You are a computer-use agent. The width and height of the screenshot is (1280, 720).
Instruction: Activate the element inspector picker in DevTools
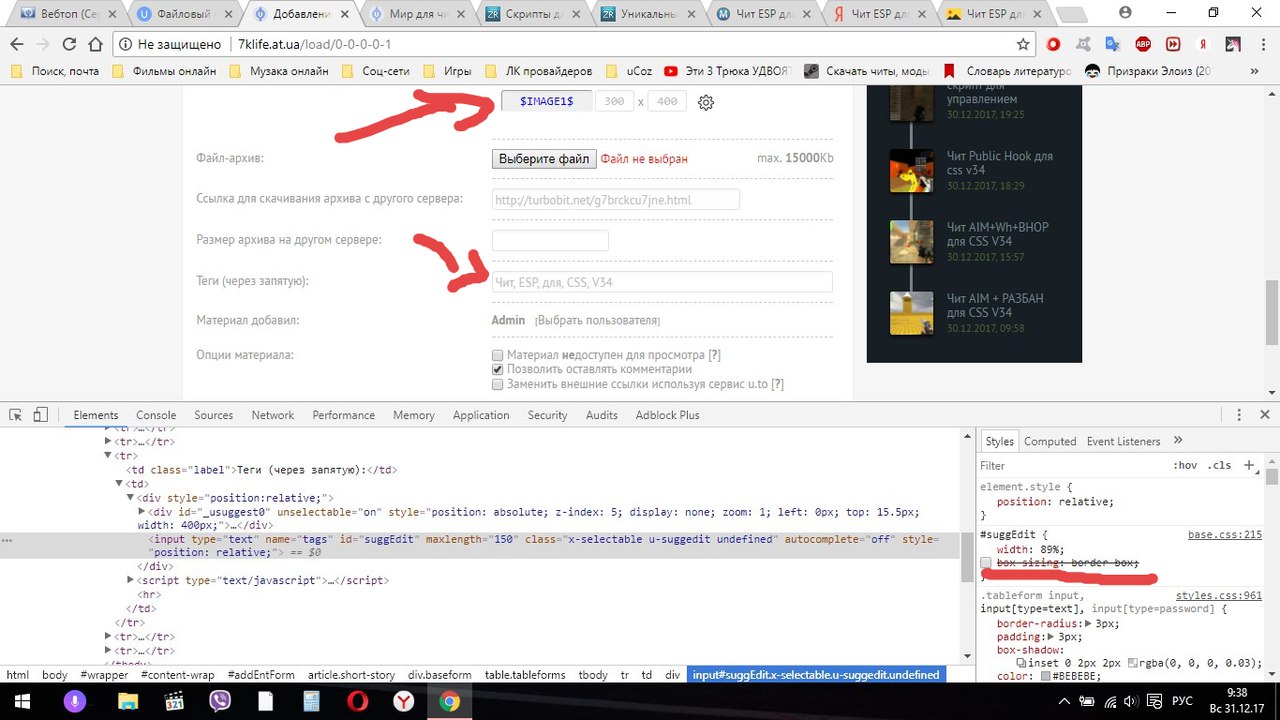(x=15, y=415)
